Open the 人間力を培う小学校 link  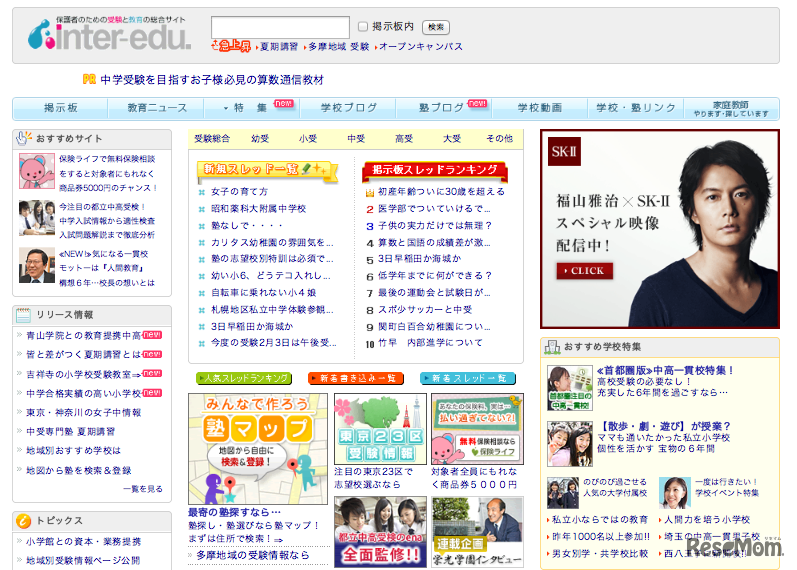[x=707, y=520]
